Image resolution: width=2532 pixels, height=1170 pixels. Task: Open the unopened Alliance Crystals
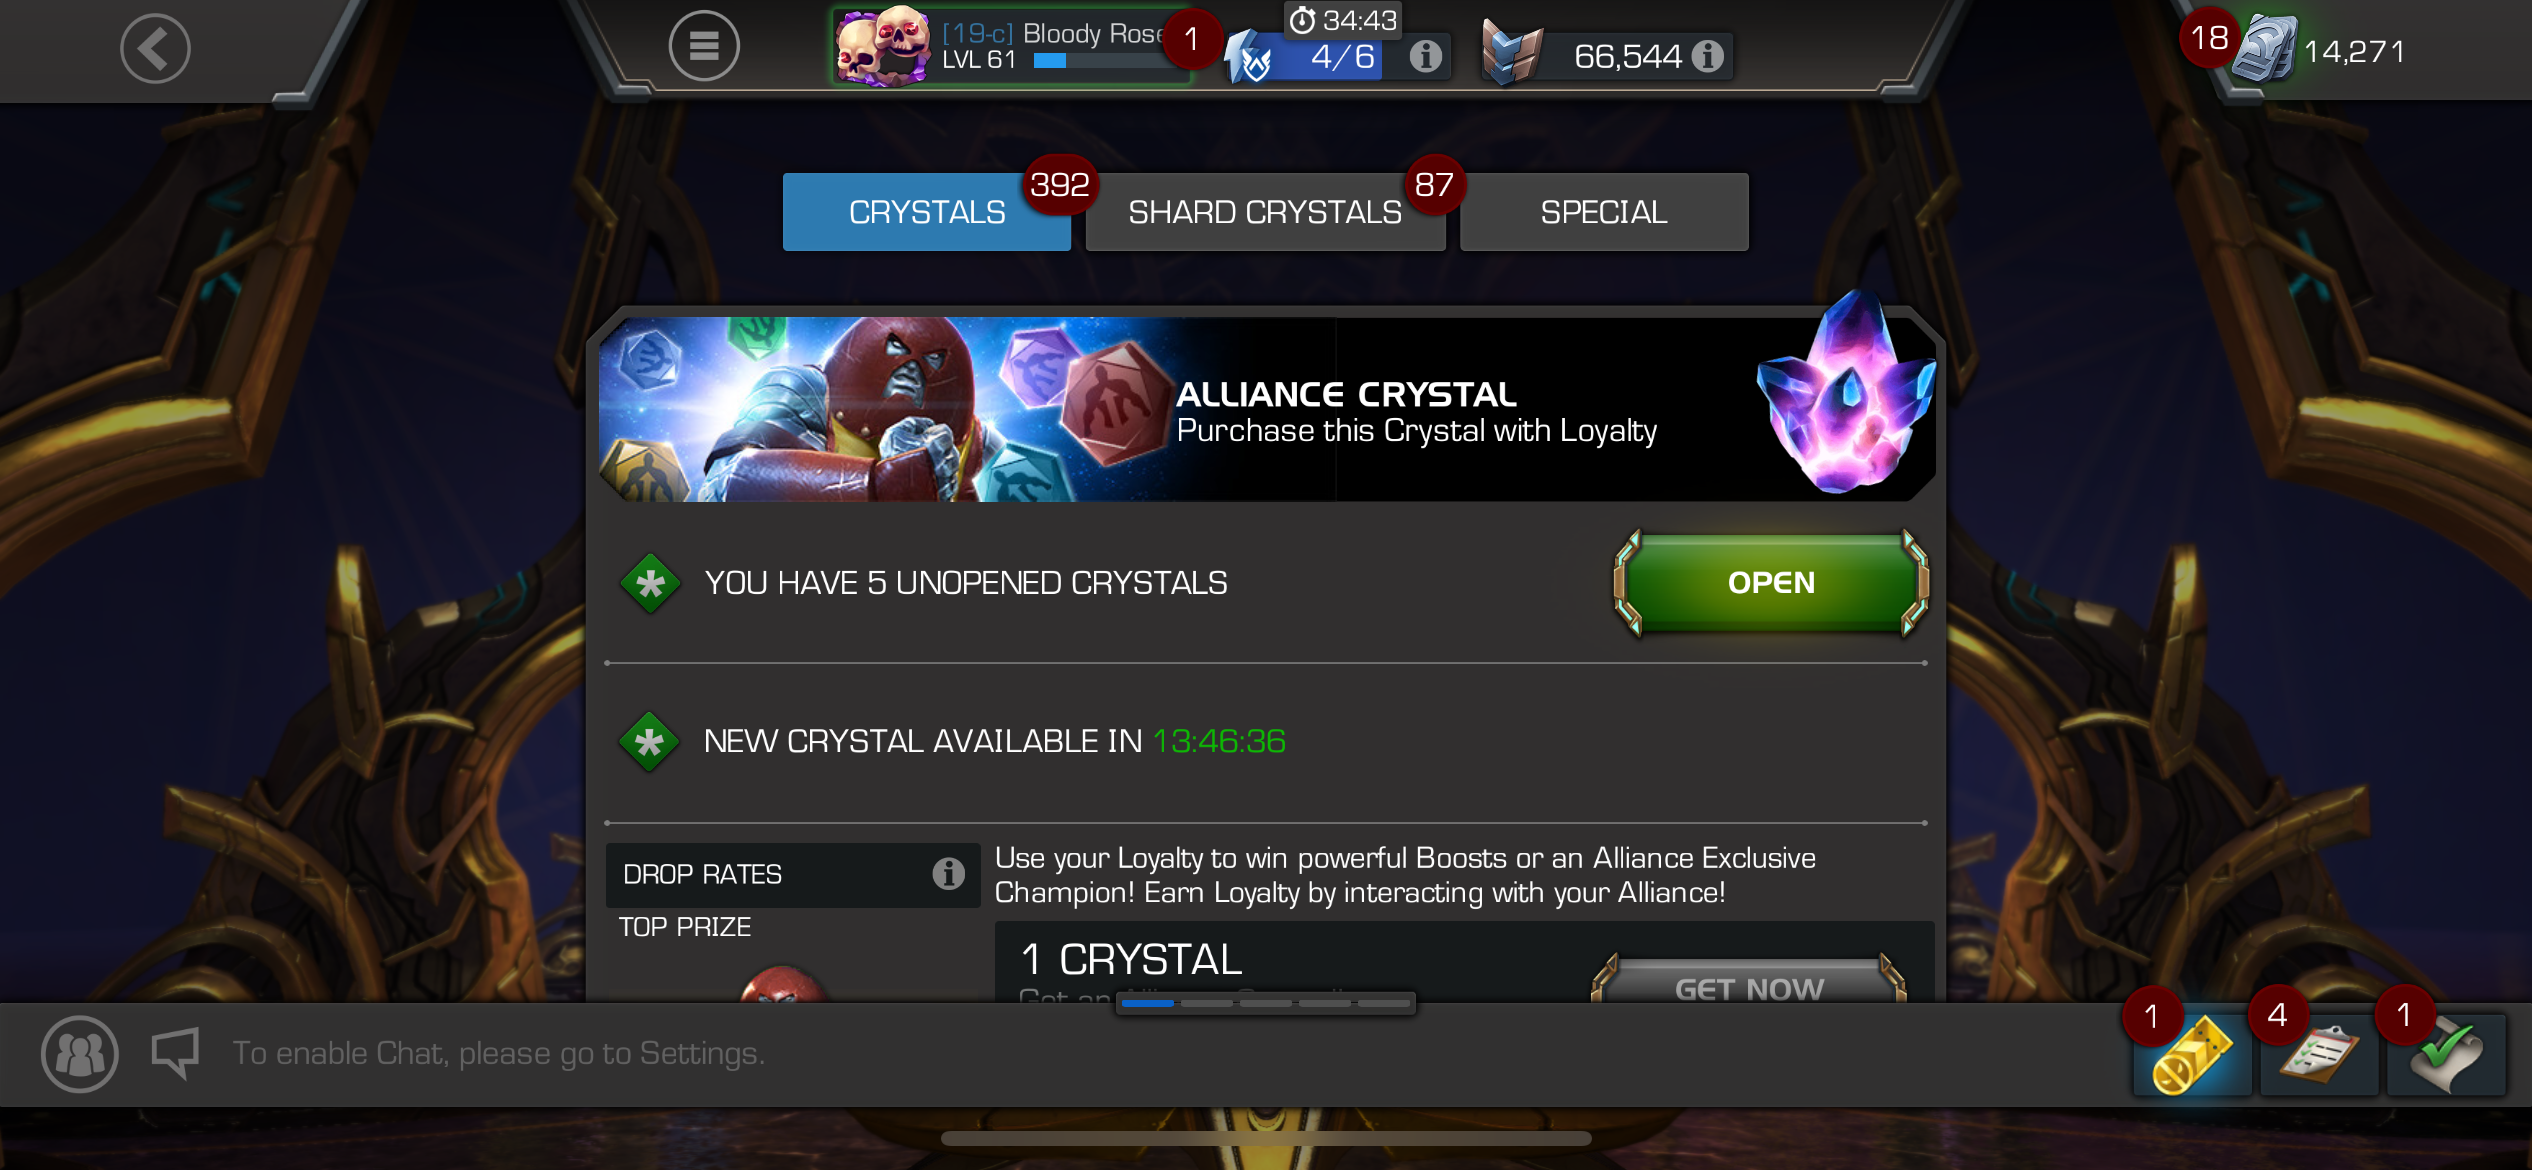1771,583
